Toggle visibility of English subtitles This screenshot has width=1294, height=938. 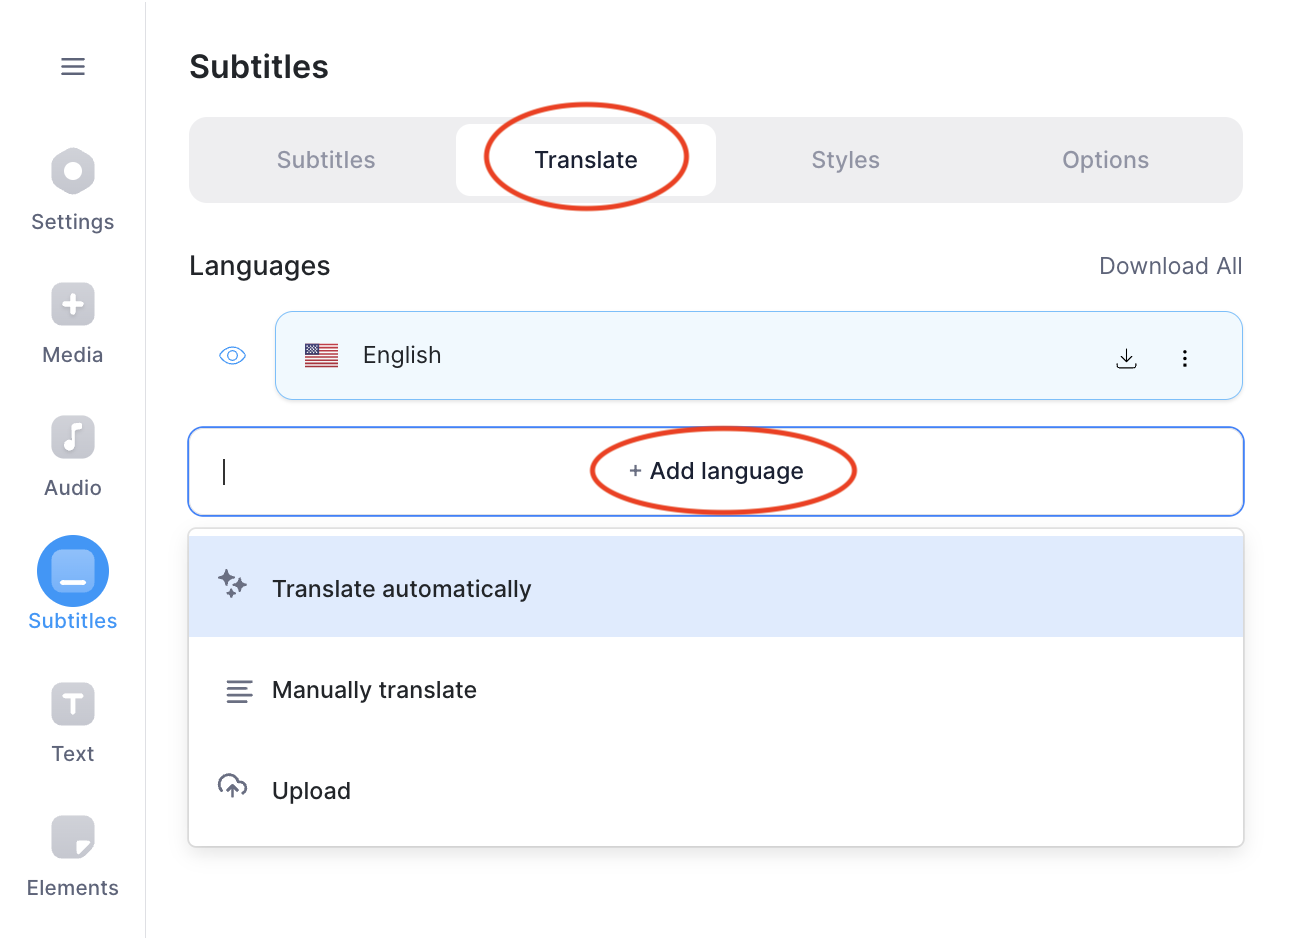[232, 355]
